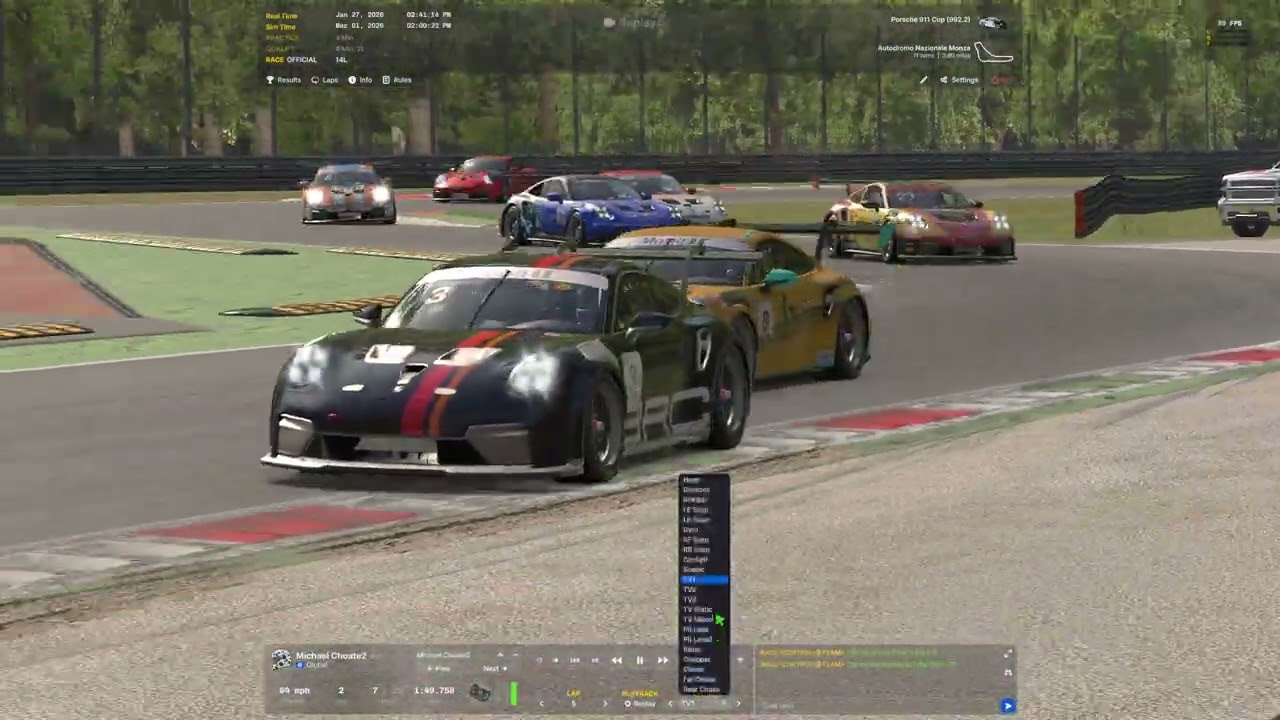
Task: Click the Monza track outline icon
Action: [x=993, y=51]
